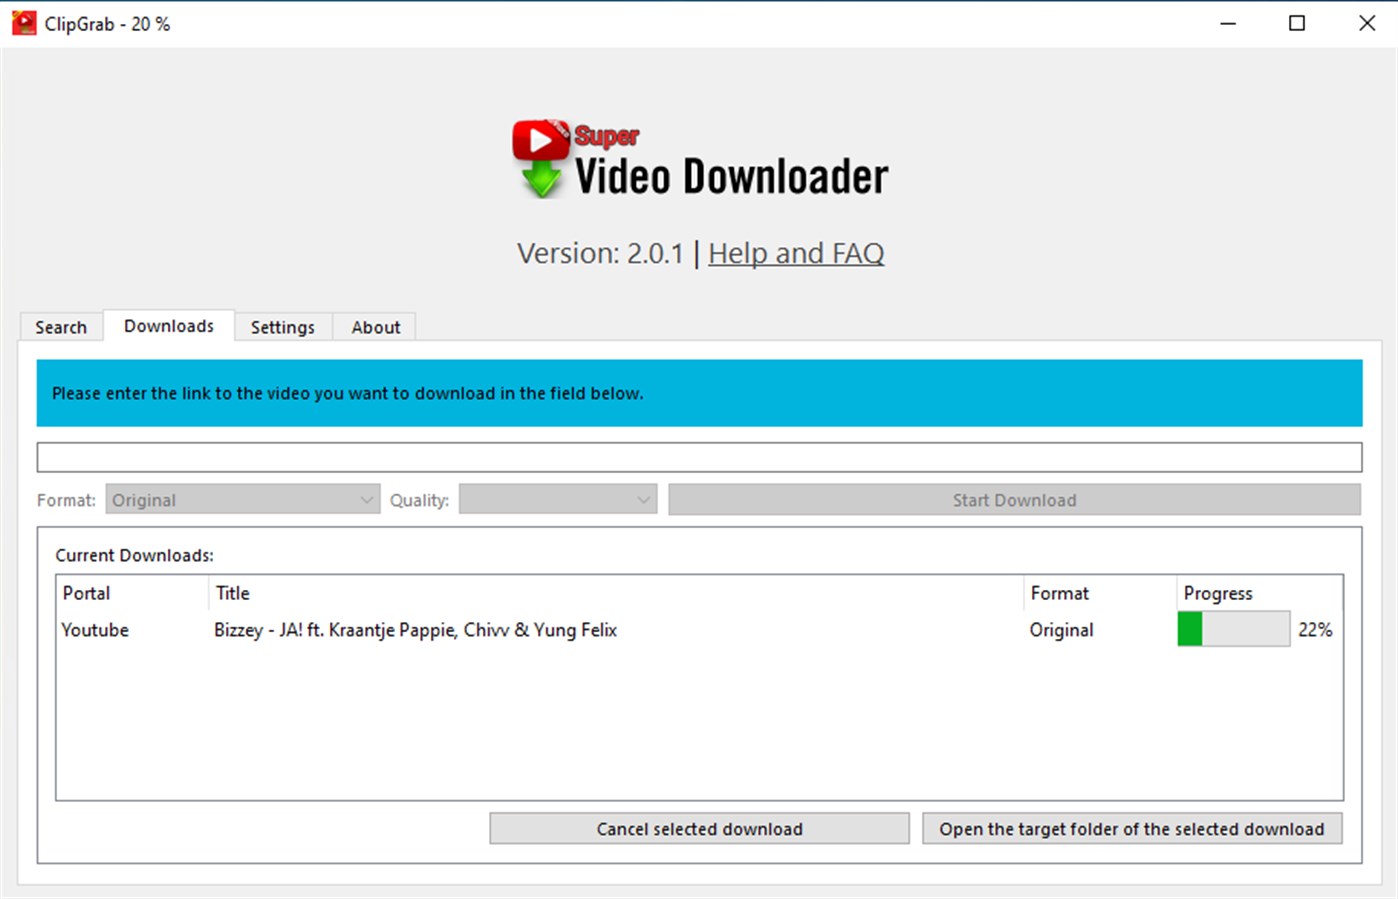Click the 22% download progress bar
The image size is (1398, 899).
1234,629
